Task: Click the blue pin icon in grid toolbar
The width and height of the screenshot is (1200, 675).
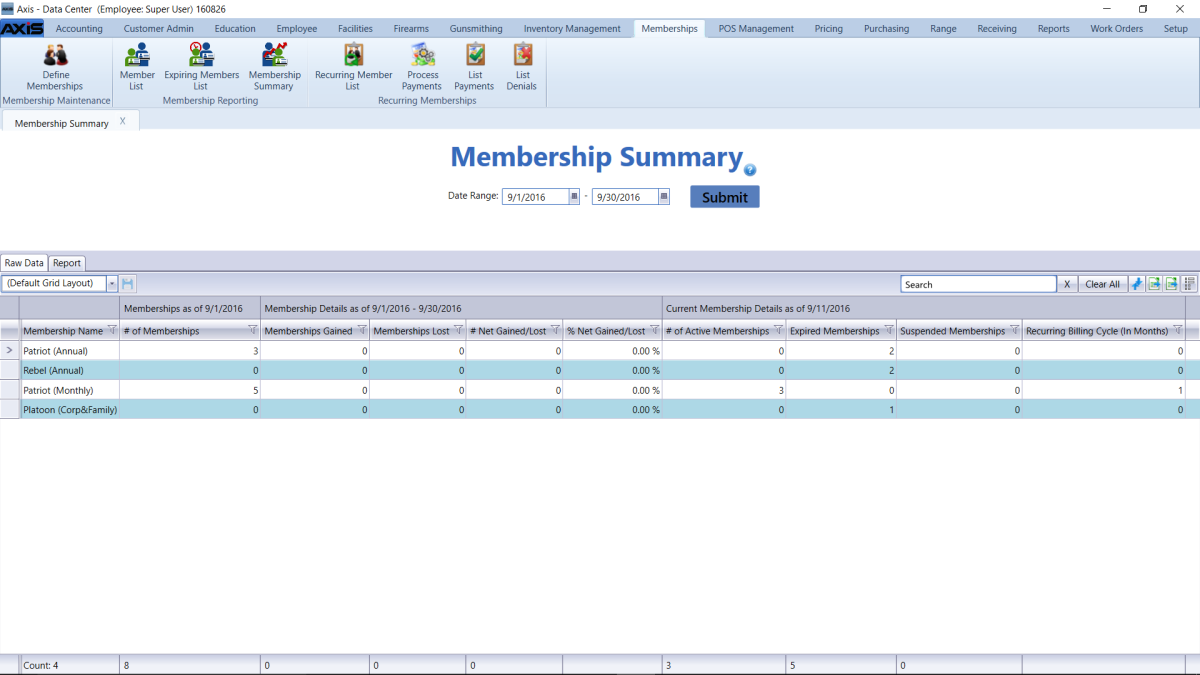Action: coord(1137,284)
